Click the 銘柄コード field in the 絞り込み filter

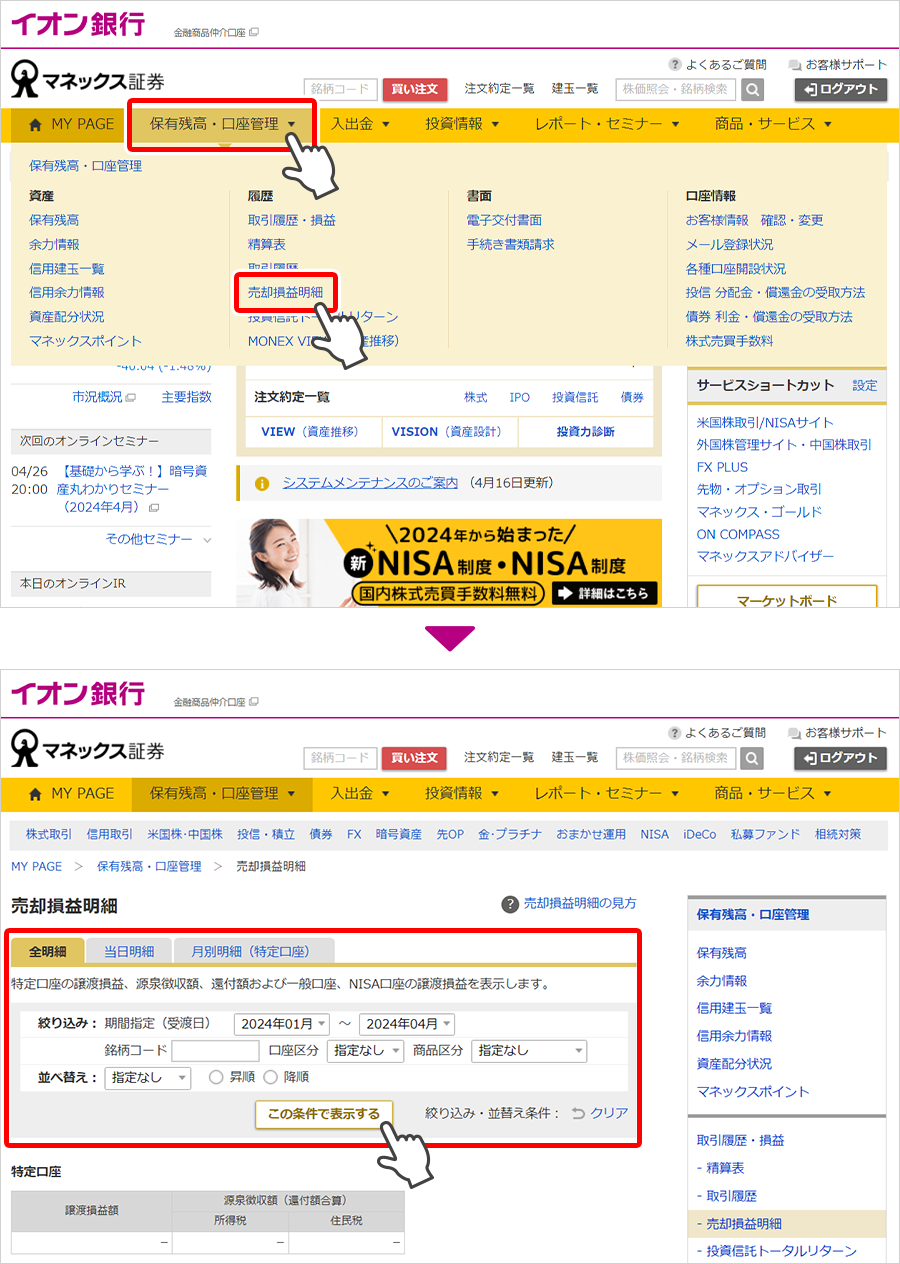[215, 1051]
